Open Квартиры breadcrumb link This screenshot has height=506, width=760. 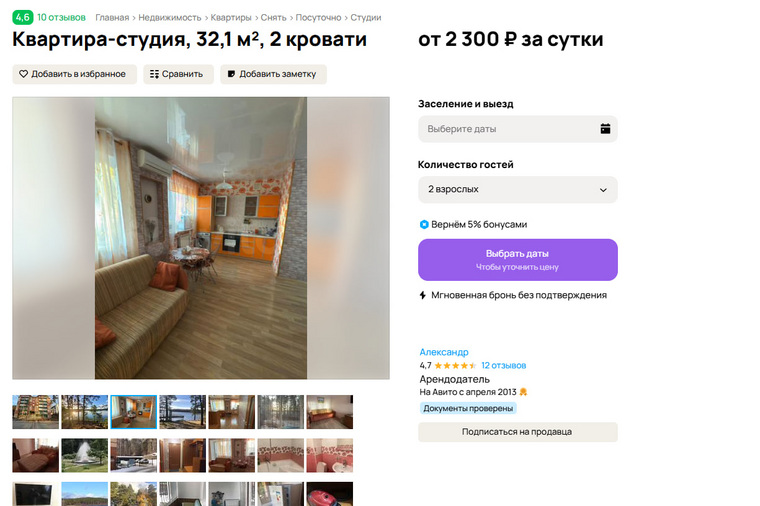tap(231, 17)
